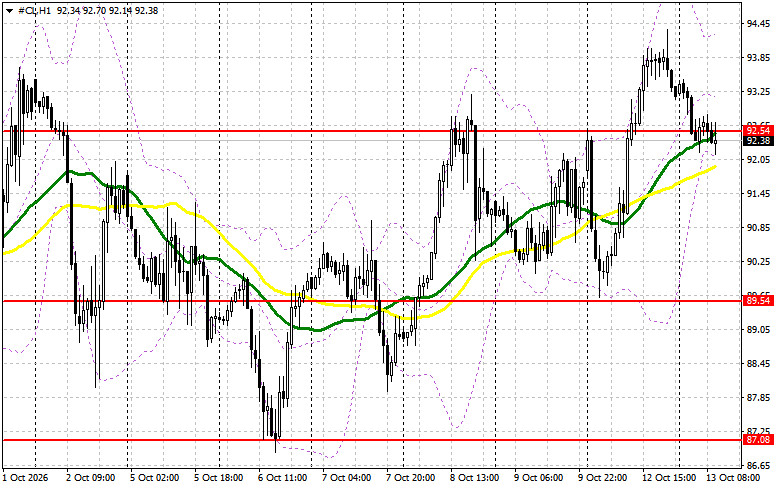Click the OHLC values 92.34 92.70 92.14 92.38
This screenshot has width=781, height=489.
(x=107, y=10)
